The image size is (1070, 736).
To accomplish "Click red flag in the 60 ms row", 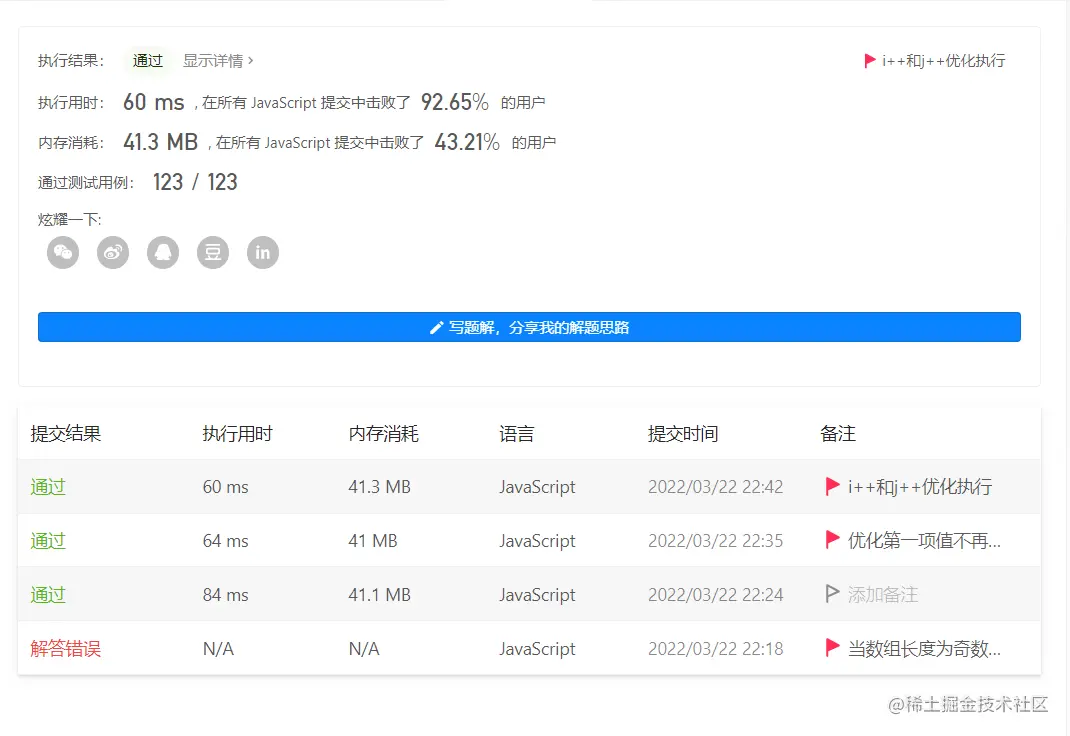I will 832,486.
